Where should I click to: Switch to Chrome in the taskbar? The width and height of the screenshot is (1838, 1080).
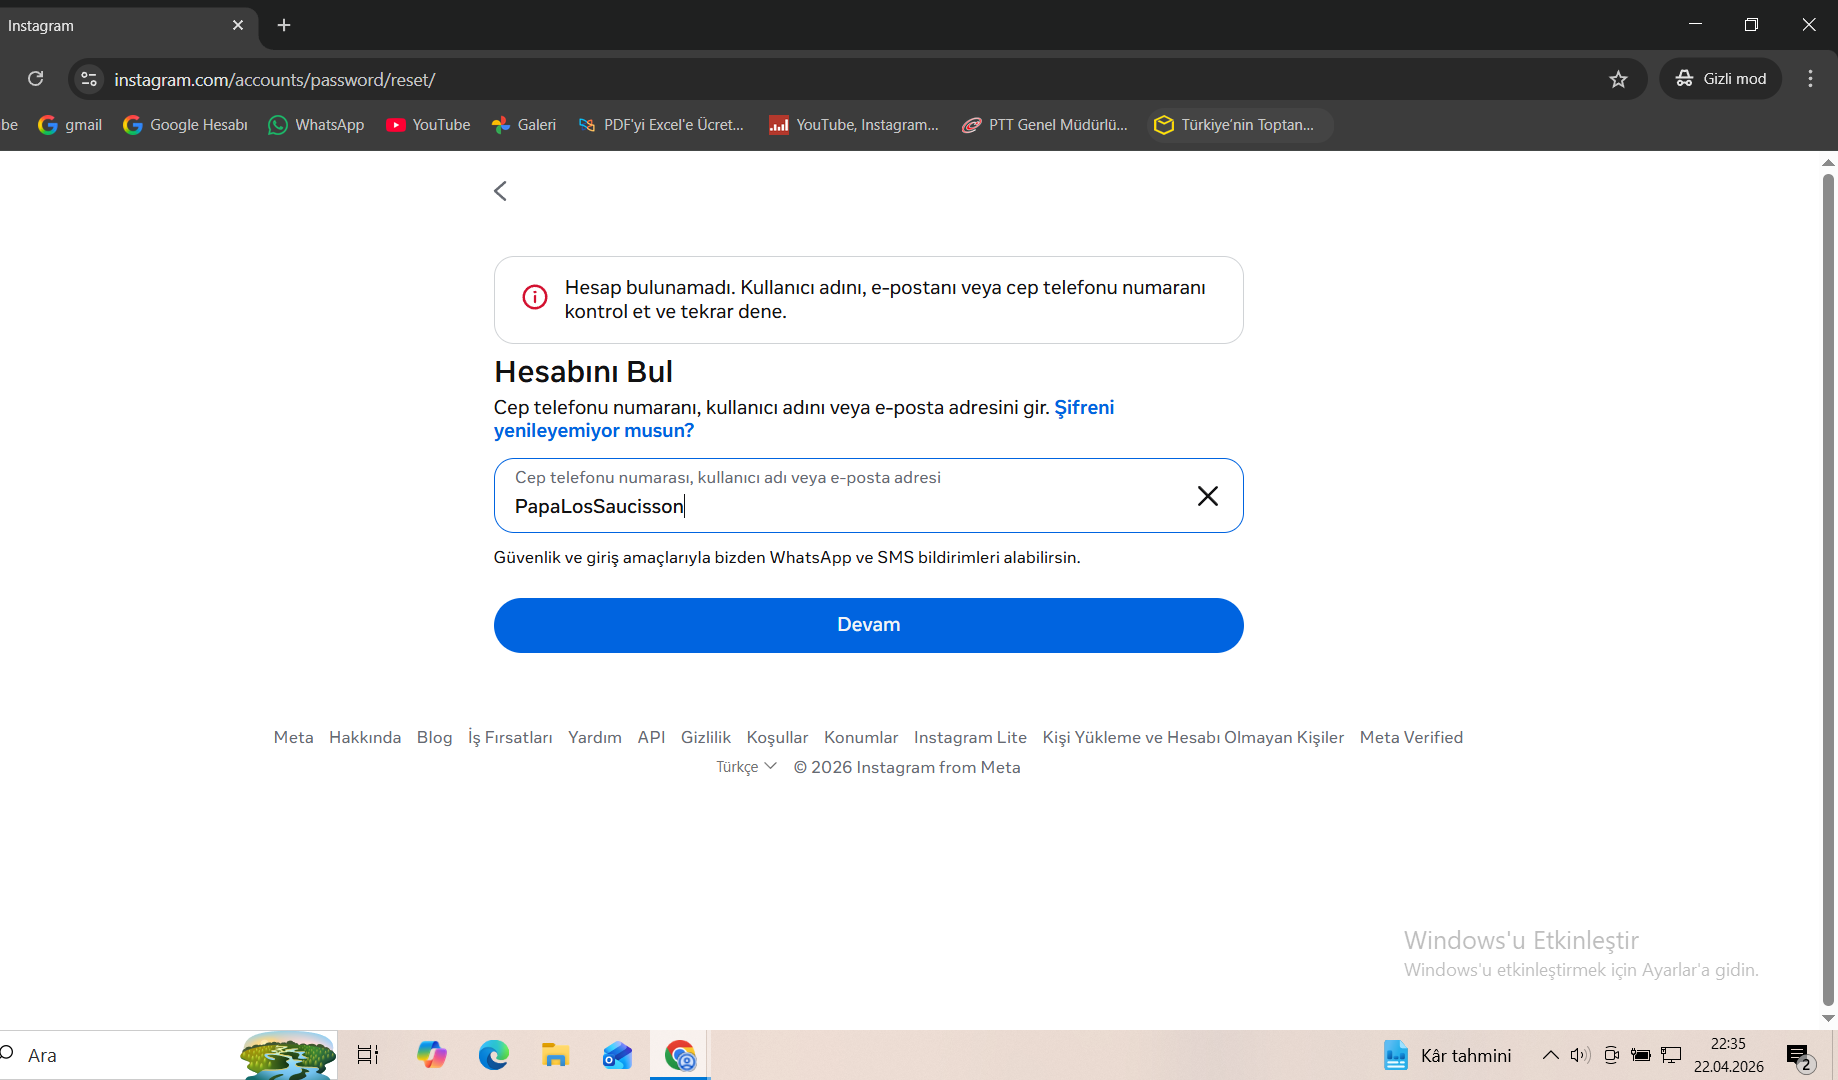click(x=680, y=1055)
